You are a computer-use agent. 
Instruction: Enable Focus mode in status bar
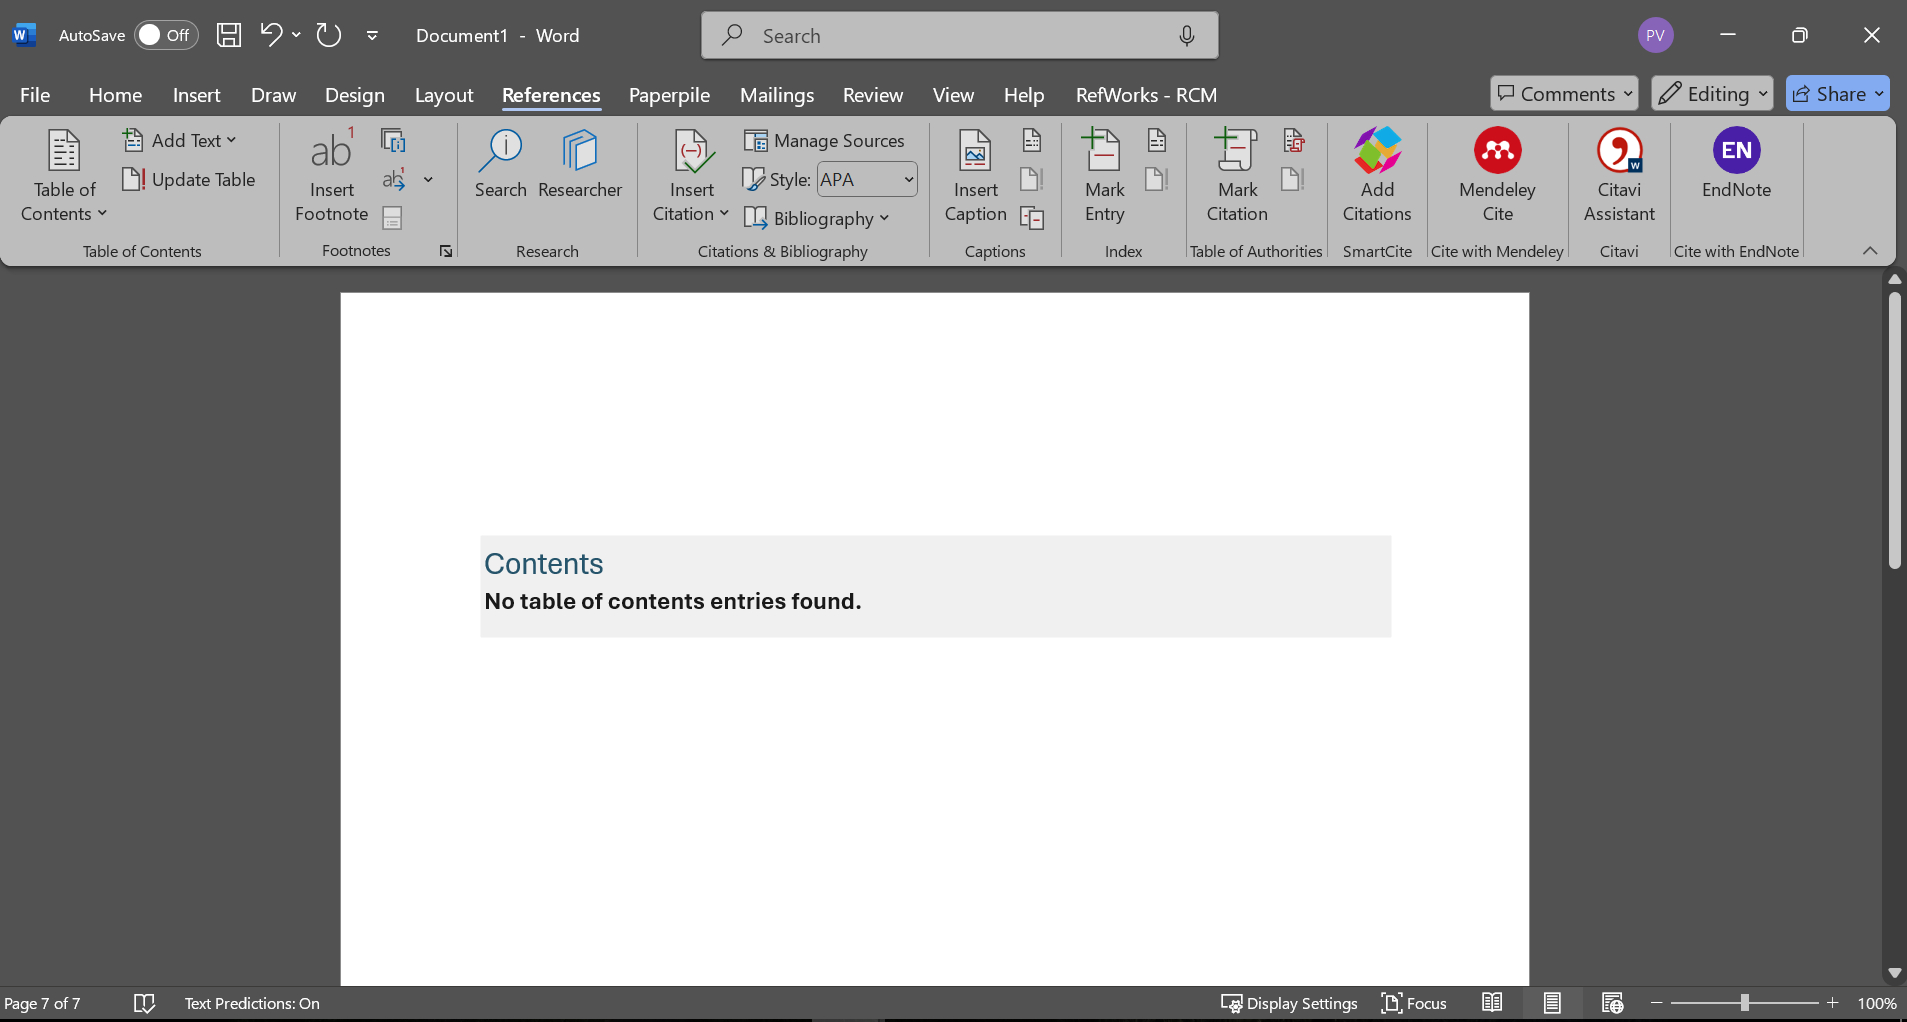[x=1414, y=1003]
